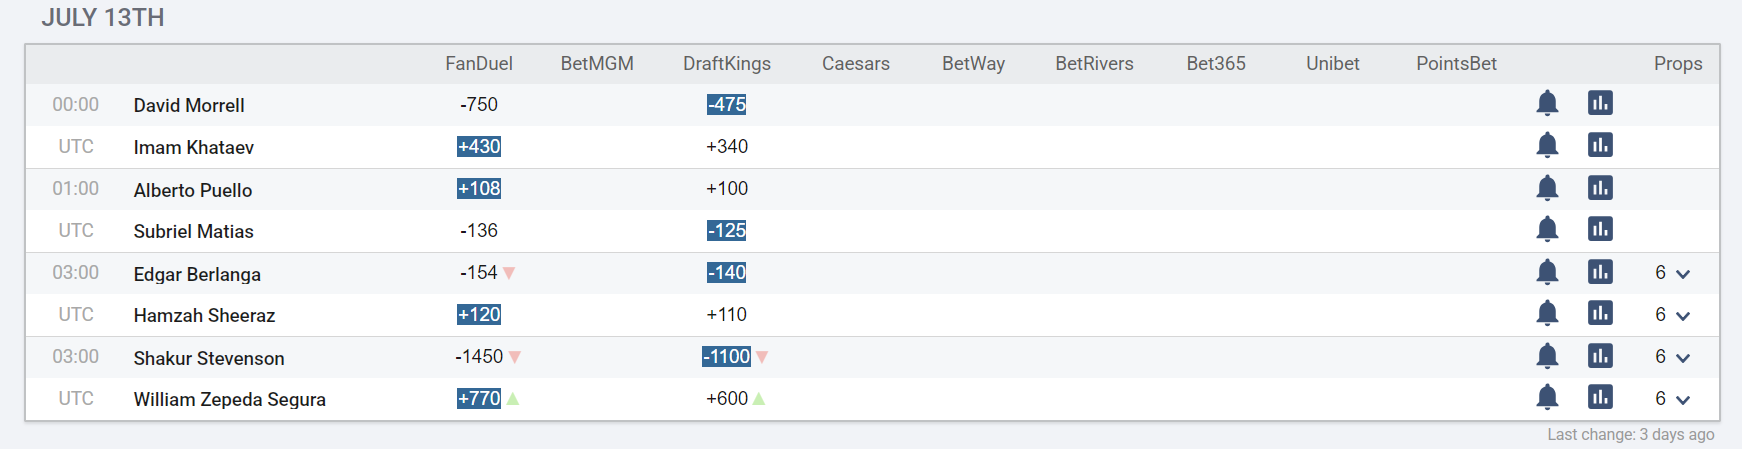Set alert bell for Shakur Stevenson

[x=1547, y=356]
